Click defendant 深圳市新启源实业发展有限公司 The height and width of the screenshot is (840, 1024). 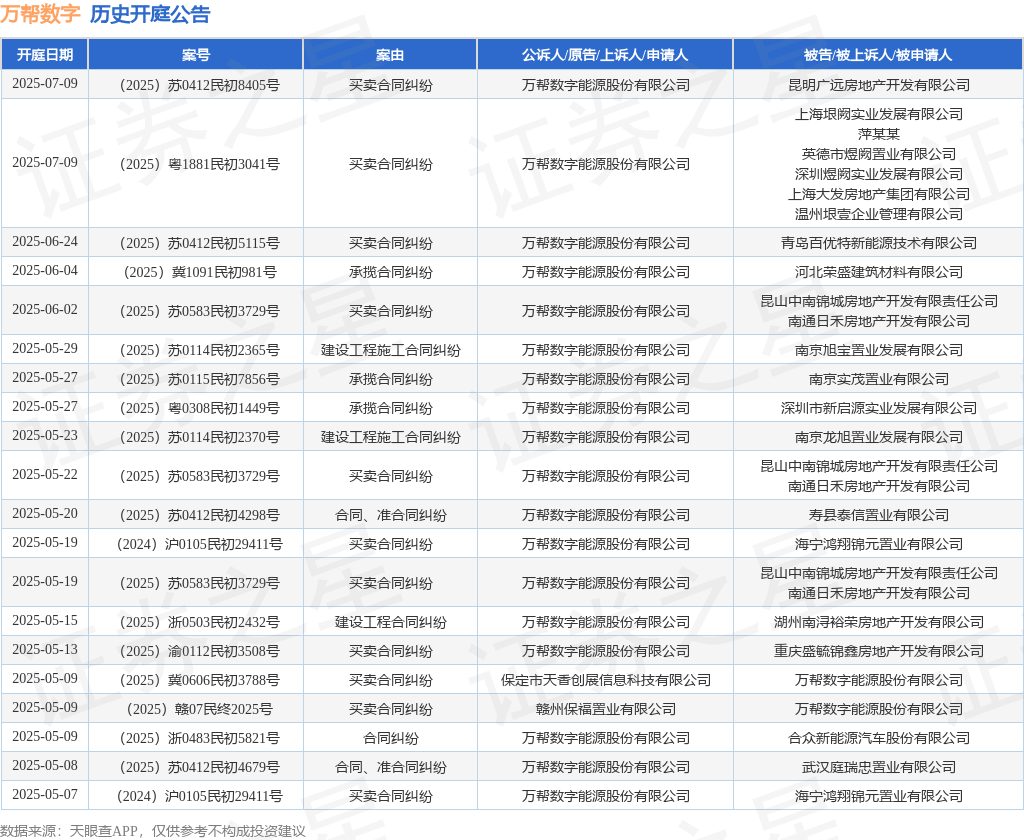pos(878,408)
